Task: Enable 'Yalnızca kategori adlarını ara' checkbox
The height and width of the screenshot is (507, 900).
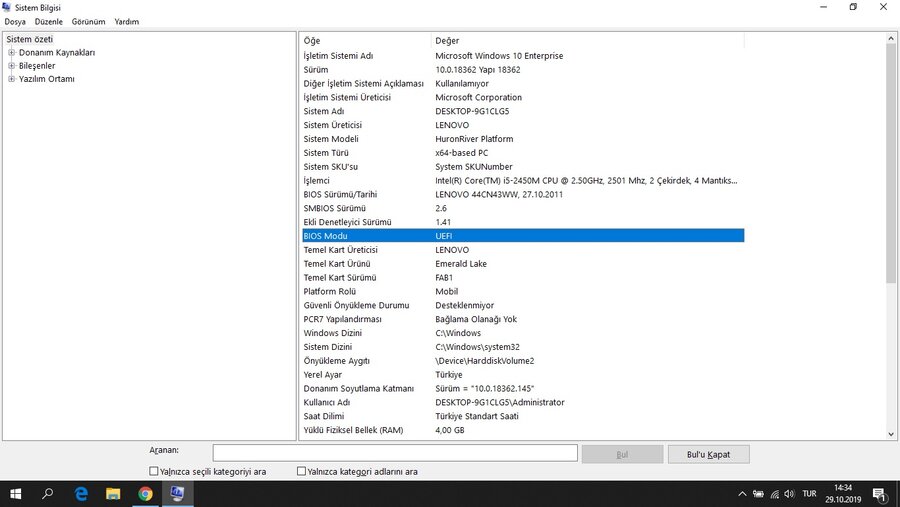Action: [x=301, y=471]
